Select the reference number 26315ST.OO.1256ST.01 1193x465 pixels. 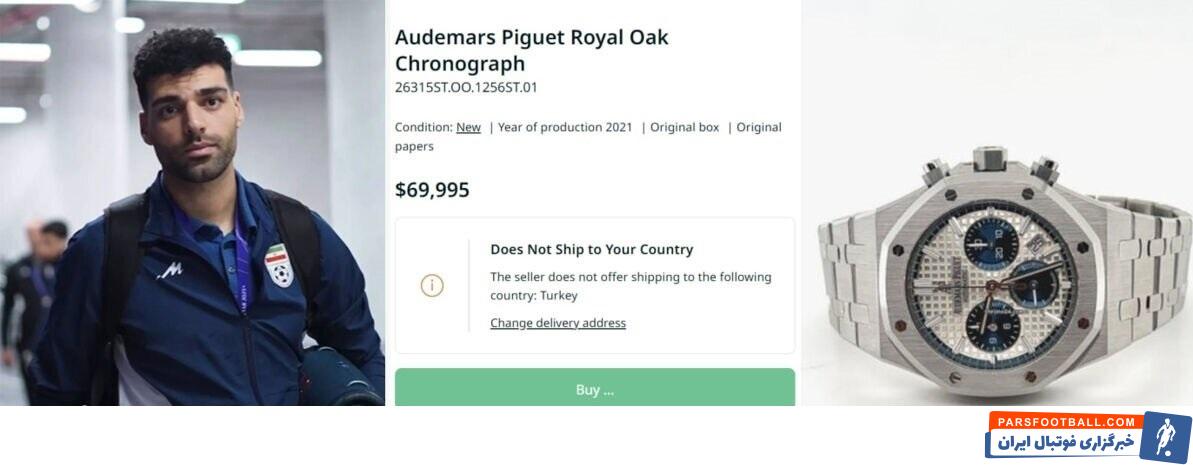466,87
